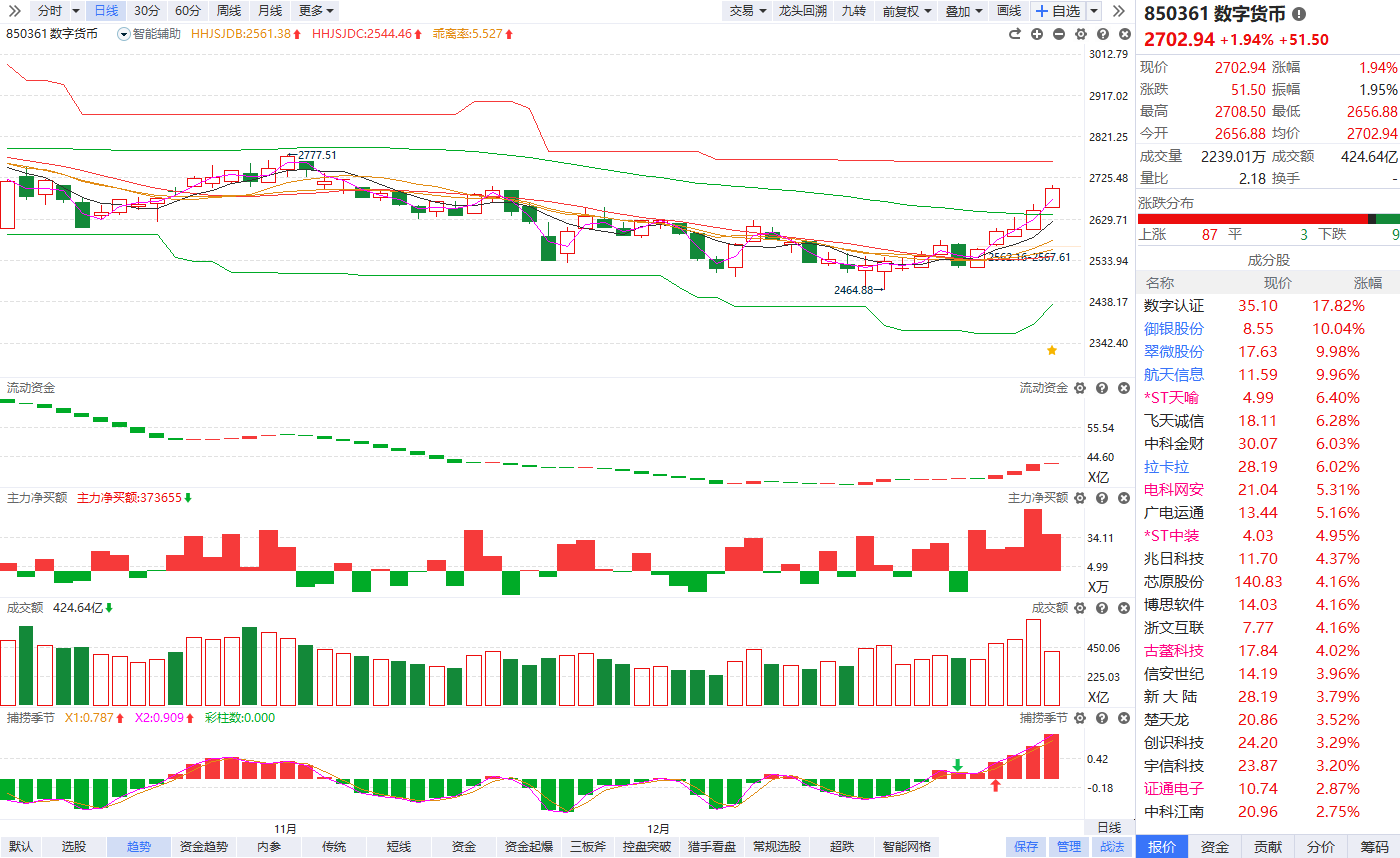Image resolution: width=1400 pixels, height=858 pixels.
Task: Click the info icon beside 数字货币 title
Action: click(x=1299, y=14)
